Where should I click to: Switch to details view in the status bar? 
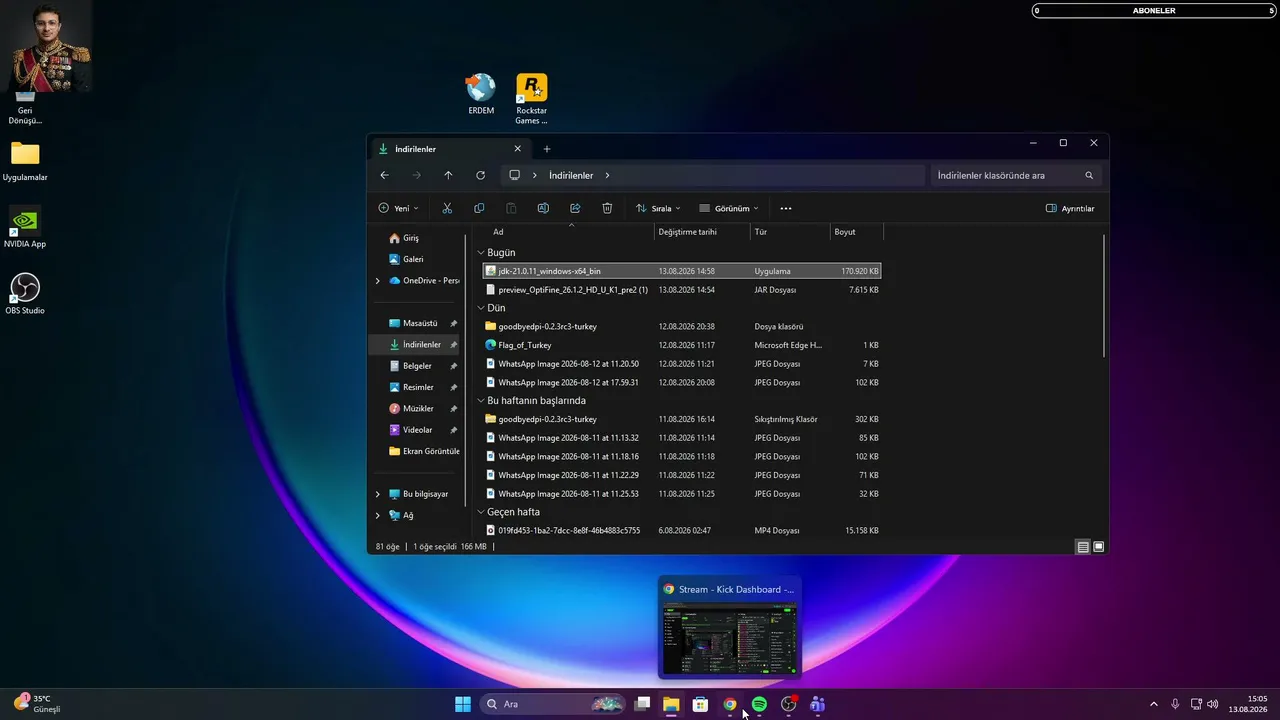tap(1083, 547)
